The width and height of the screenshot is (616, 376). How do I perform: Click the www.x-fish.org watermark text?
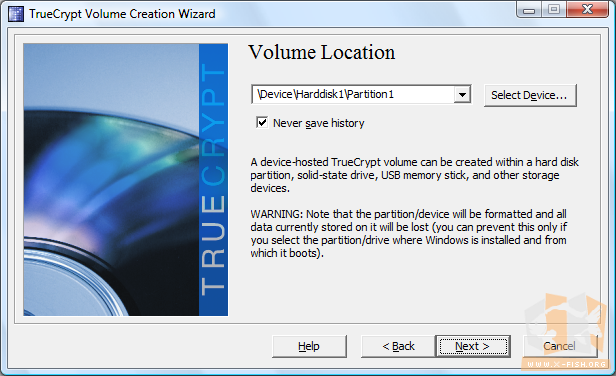(x=566, y=365)
